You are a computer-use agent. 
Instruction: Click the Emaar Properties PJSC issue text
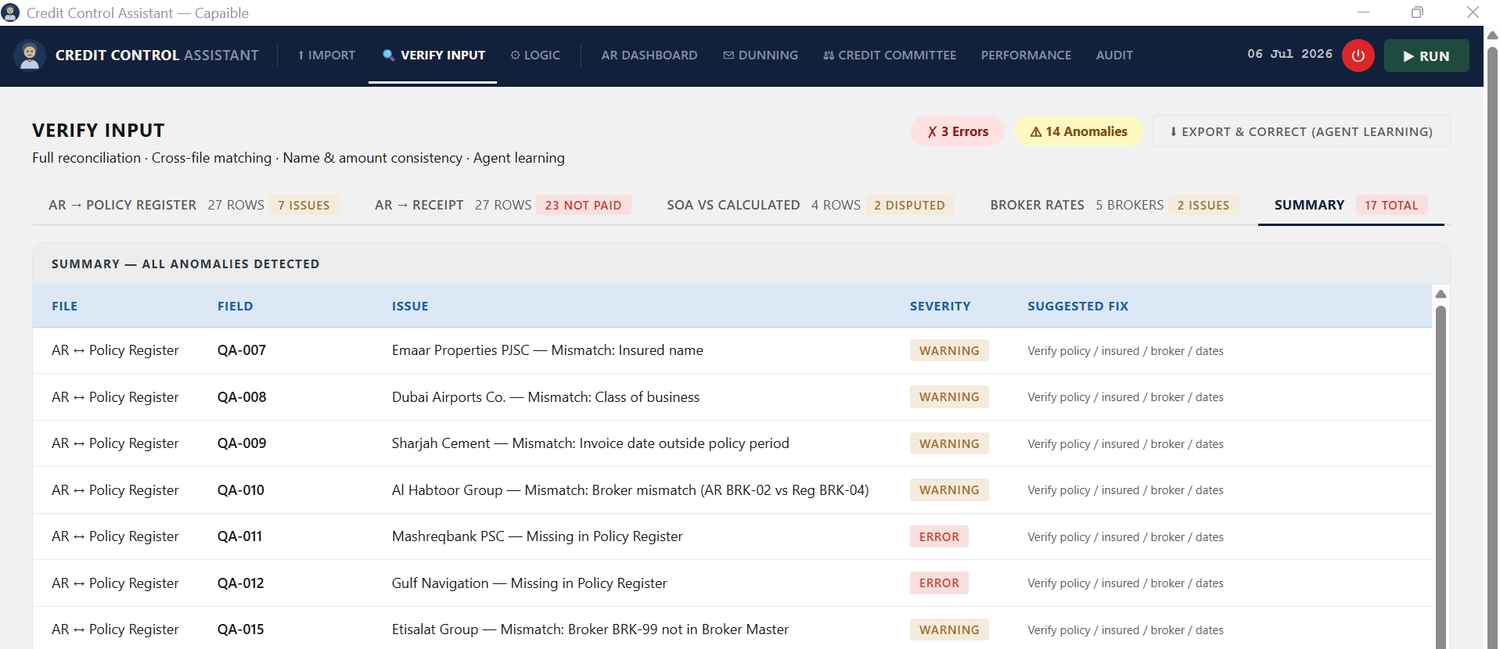tap(547, 351)
